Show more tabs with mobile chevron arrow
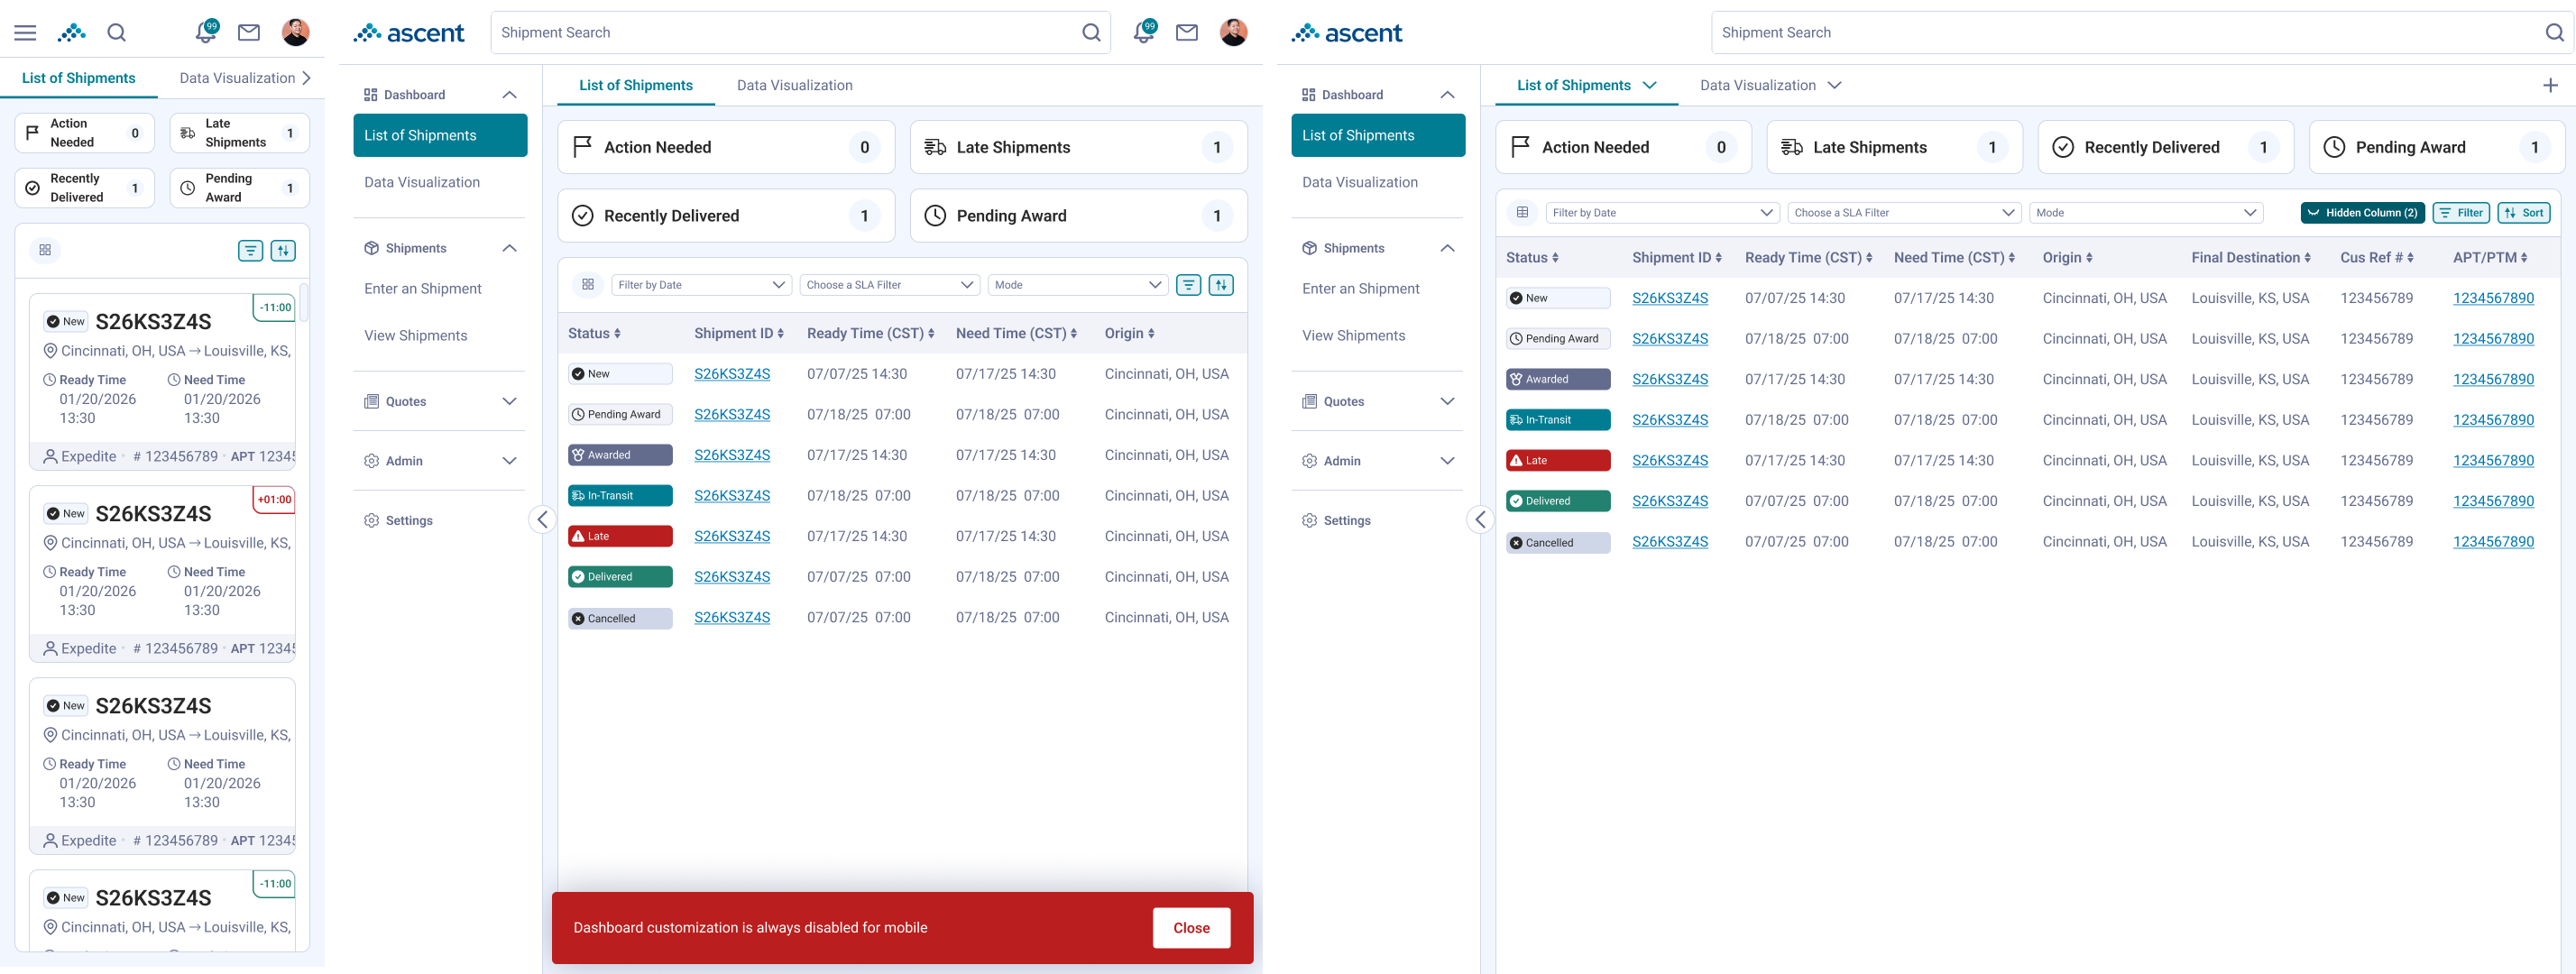2576x974 pixels. 306,78
